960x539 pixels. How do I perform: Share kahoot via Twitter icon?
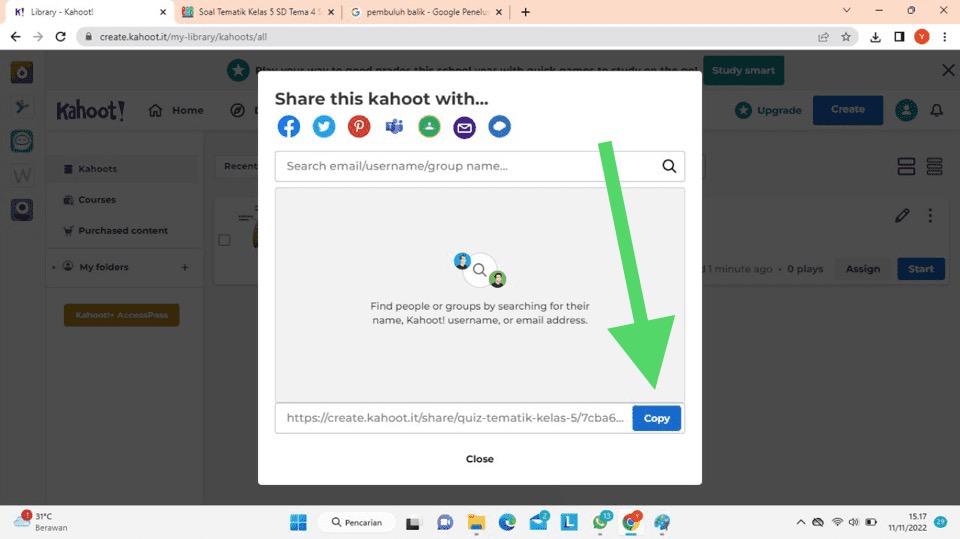click(x=324, y=127)
